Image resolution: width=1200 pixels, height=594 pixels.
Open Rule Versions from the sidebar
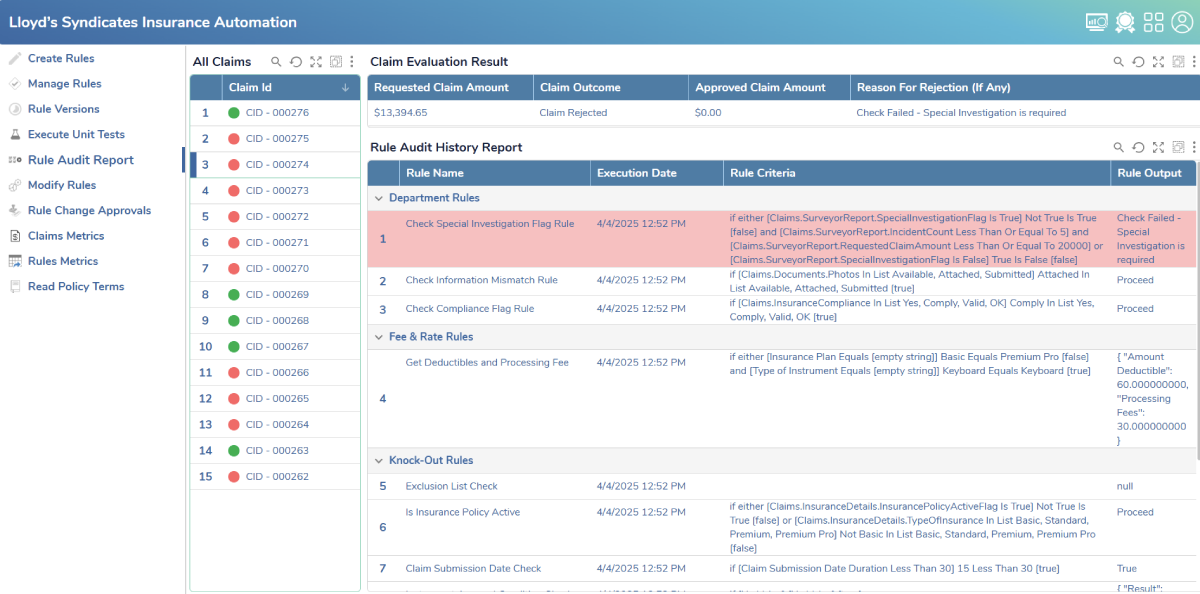pos(64,109)
